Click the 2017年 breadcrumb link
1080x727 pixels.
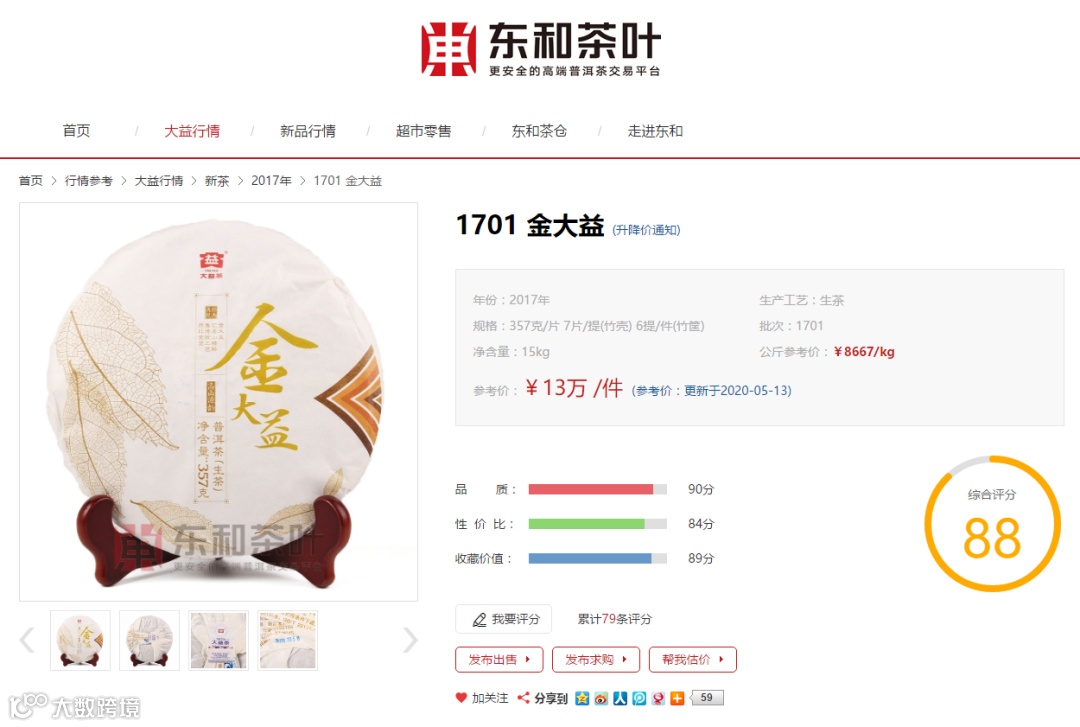271,181
